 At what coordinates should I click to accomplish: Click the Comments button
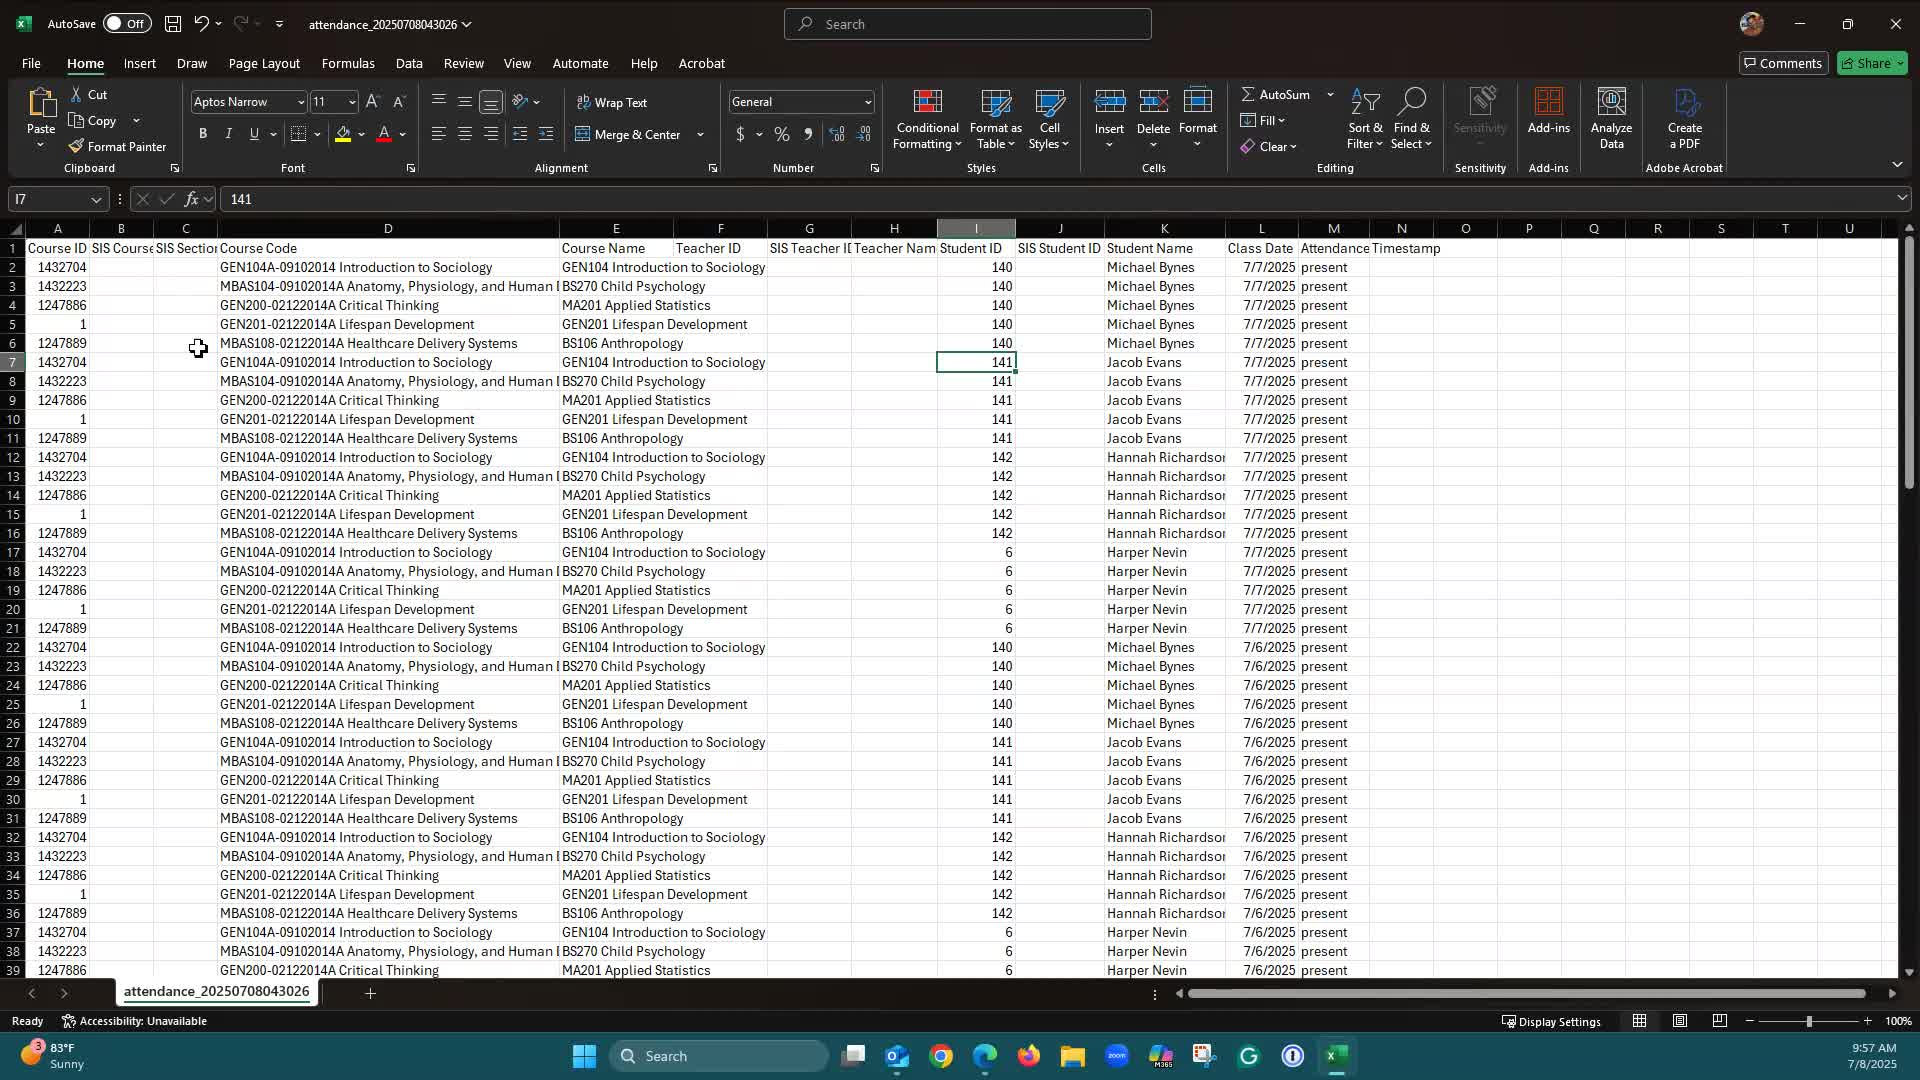tap(1783, 63)
